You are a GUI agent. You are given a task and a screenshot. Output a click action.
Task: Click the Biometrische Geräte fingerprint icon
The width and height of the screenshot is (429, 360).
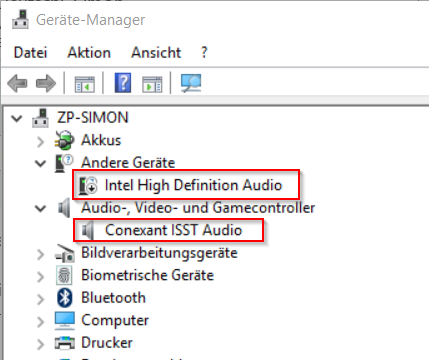point(64,275)
